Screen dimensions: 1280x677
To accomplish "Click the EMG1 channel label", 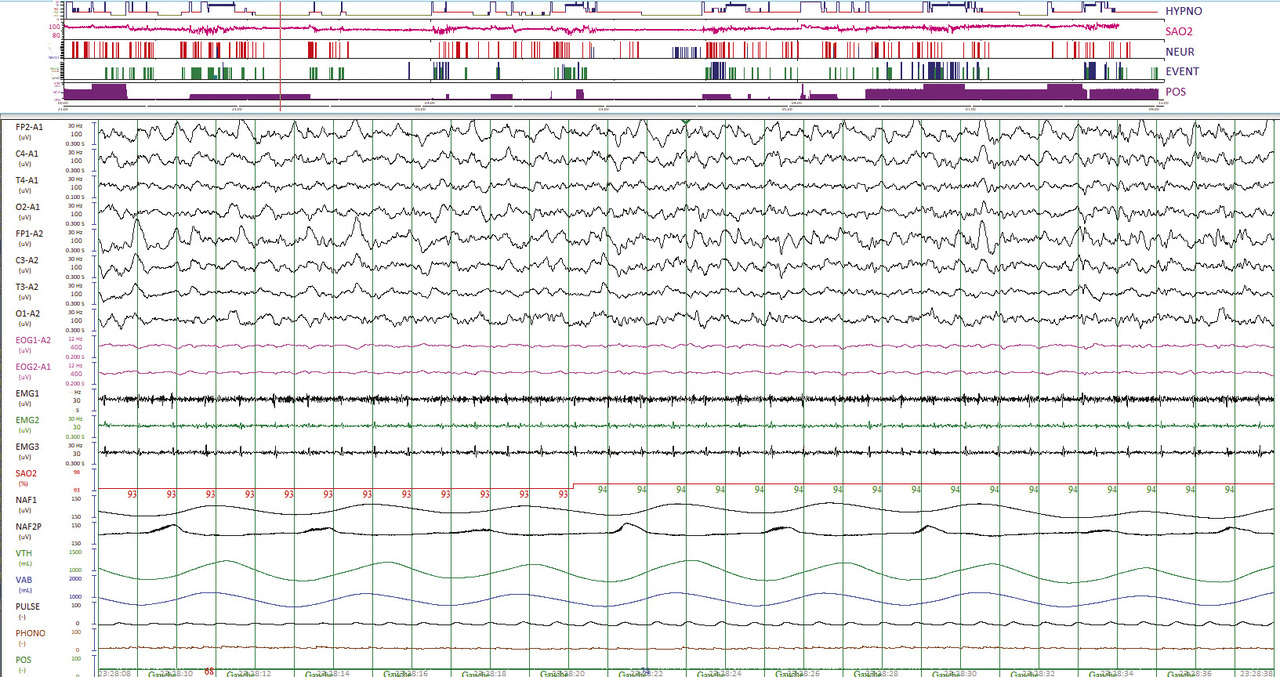I will pyautogui.click(x=28, y=393).
